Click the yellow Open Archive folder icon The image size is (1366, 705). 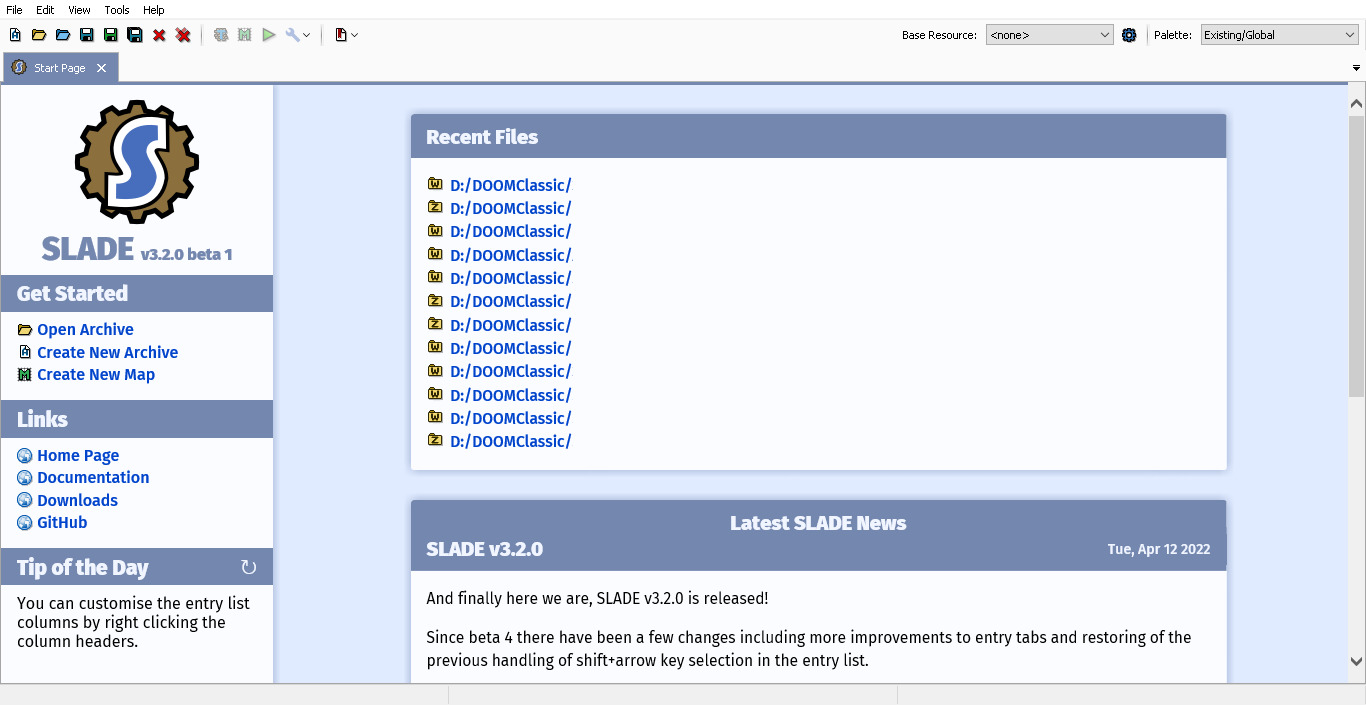click(39, 35)
